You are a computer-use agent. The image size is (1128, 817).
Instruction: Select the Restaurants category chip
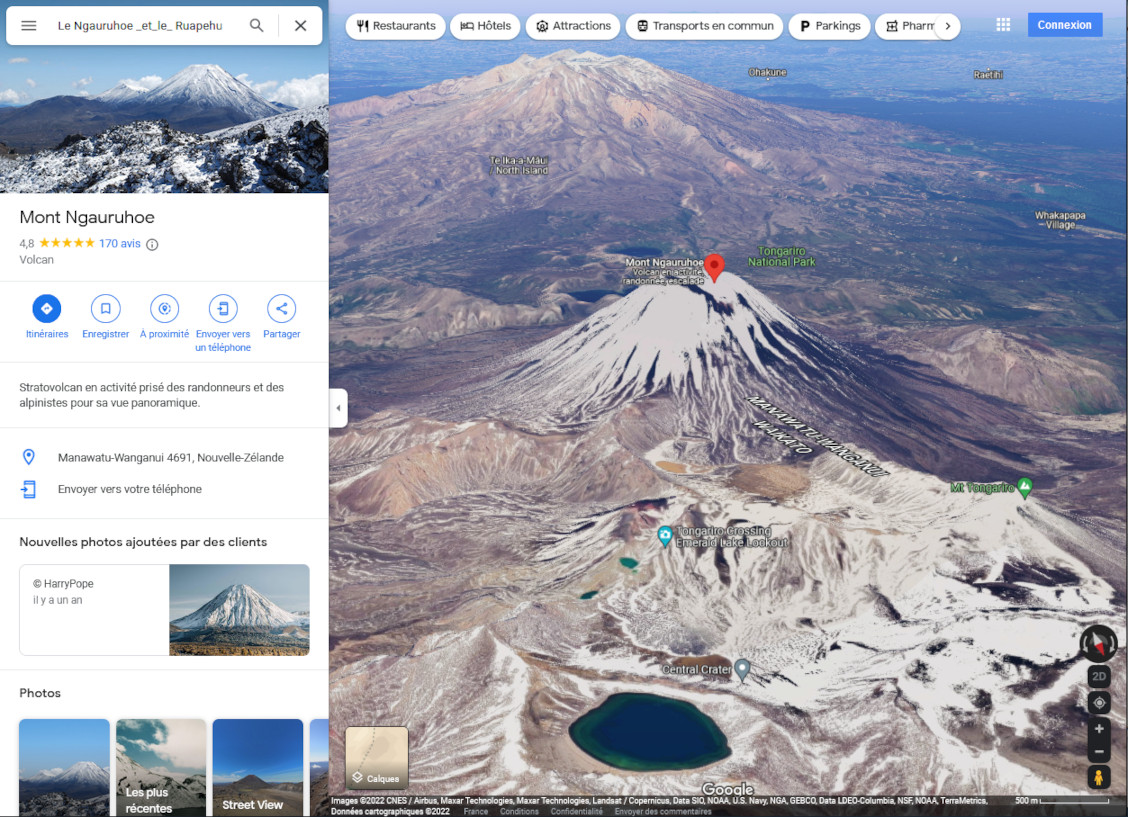(397, 26)
